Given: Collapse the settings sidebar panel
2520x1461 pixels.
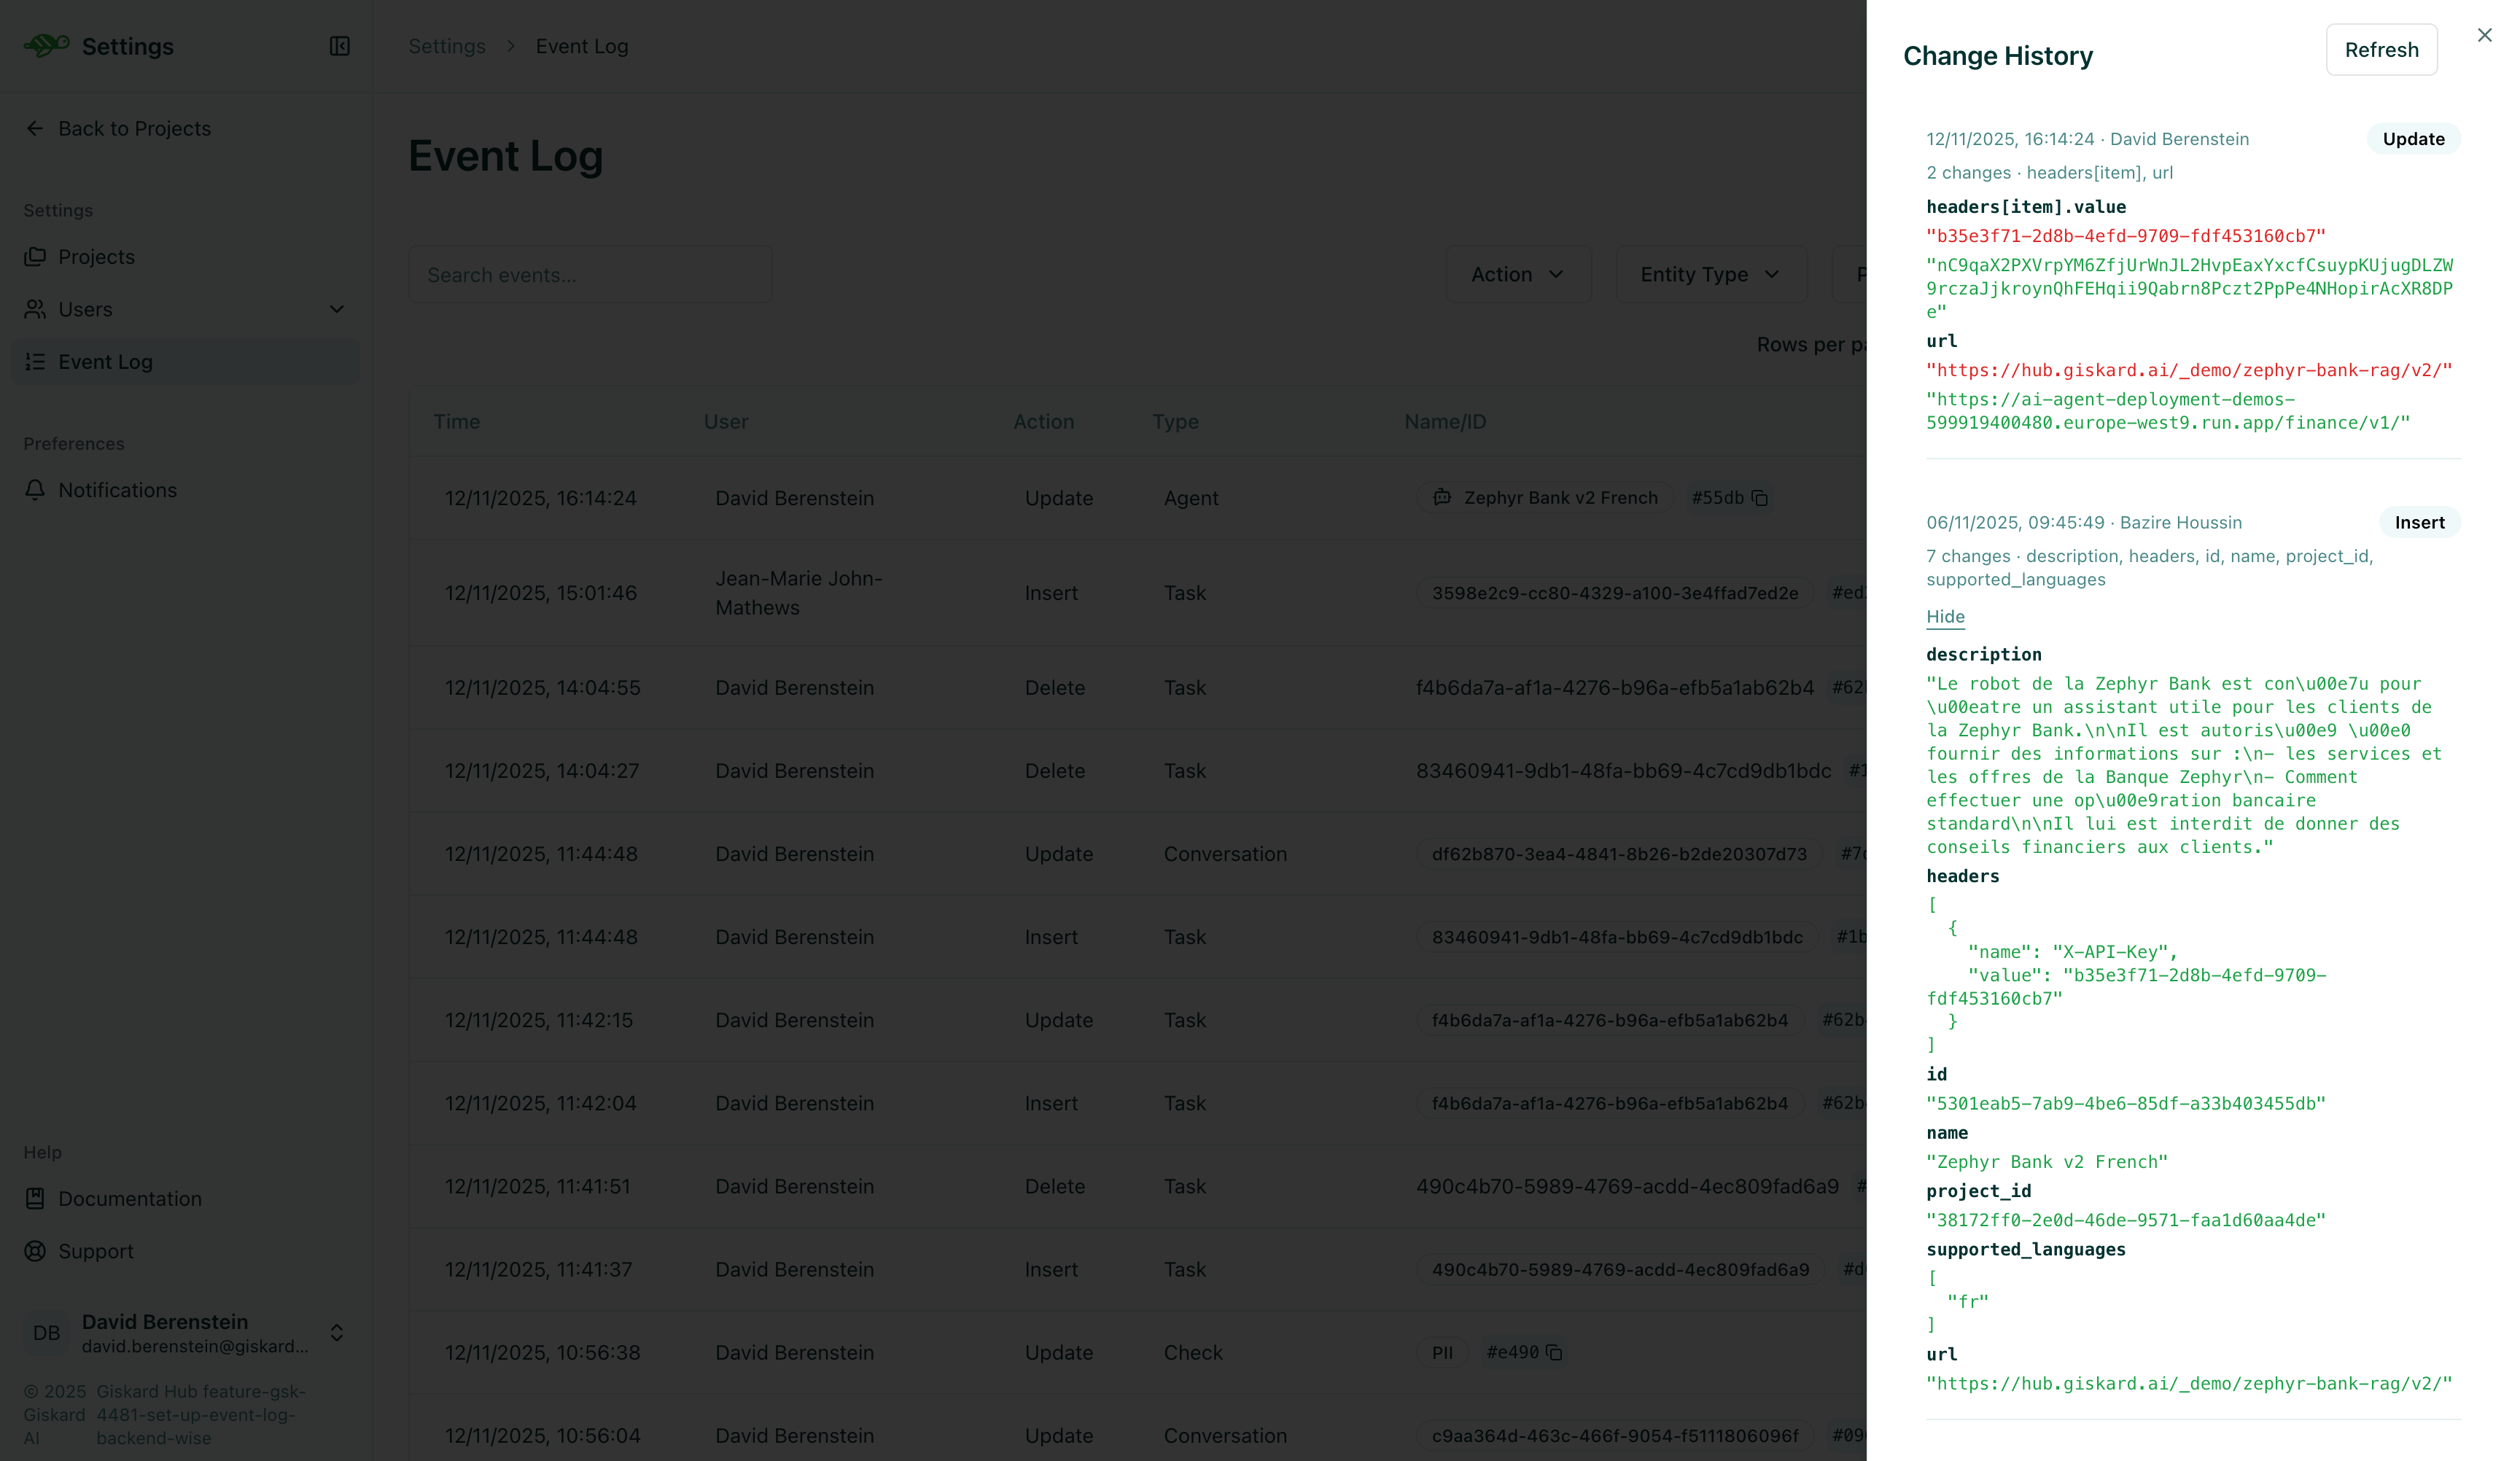Looking at the screenshot, I should pyautogui.click(x=339, y=46).
